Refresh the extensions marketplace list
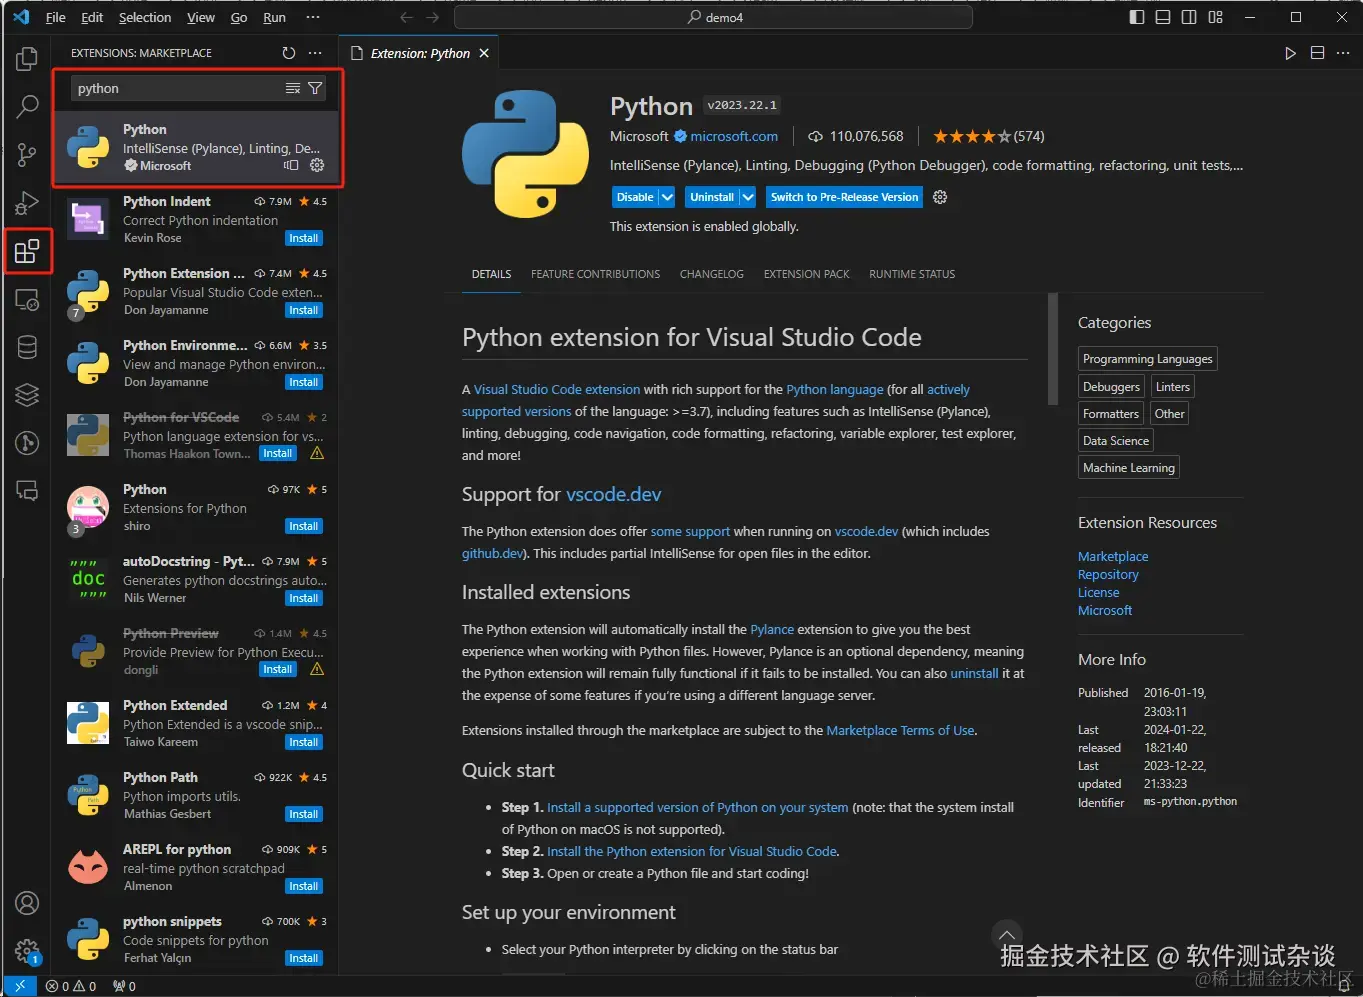The width and height of the screenshot is (1363, 997). [289, 53]
